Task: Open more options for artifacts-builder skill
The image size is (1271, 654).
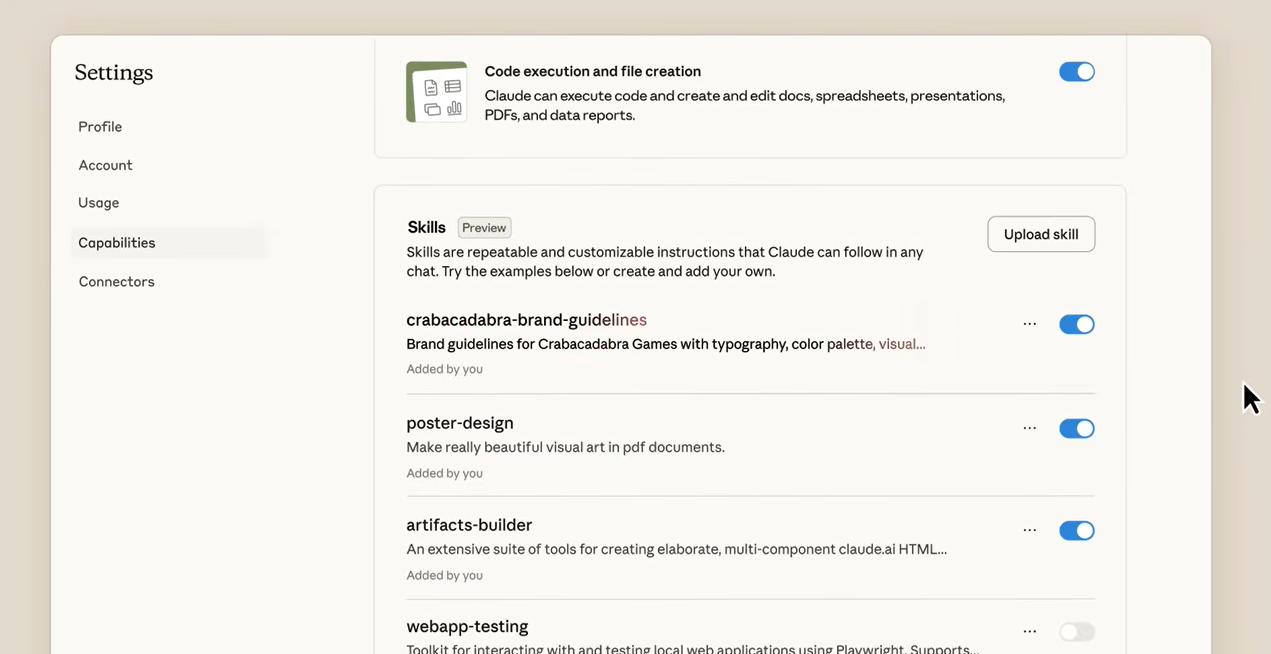Action: click(1029, 530)
